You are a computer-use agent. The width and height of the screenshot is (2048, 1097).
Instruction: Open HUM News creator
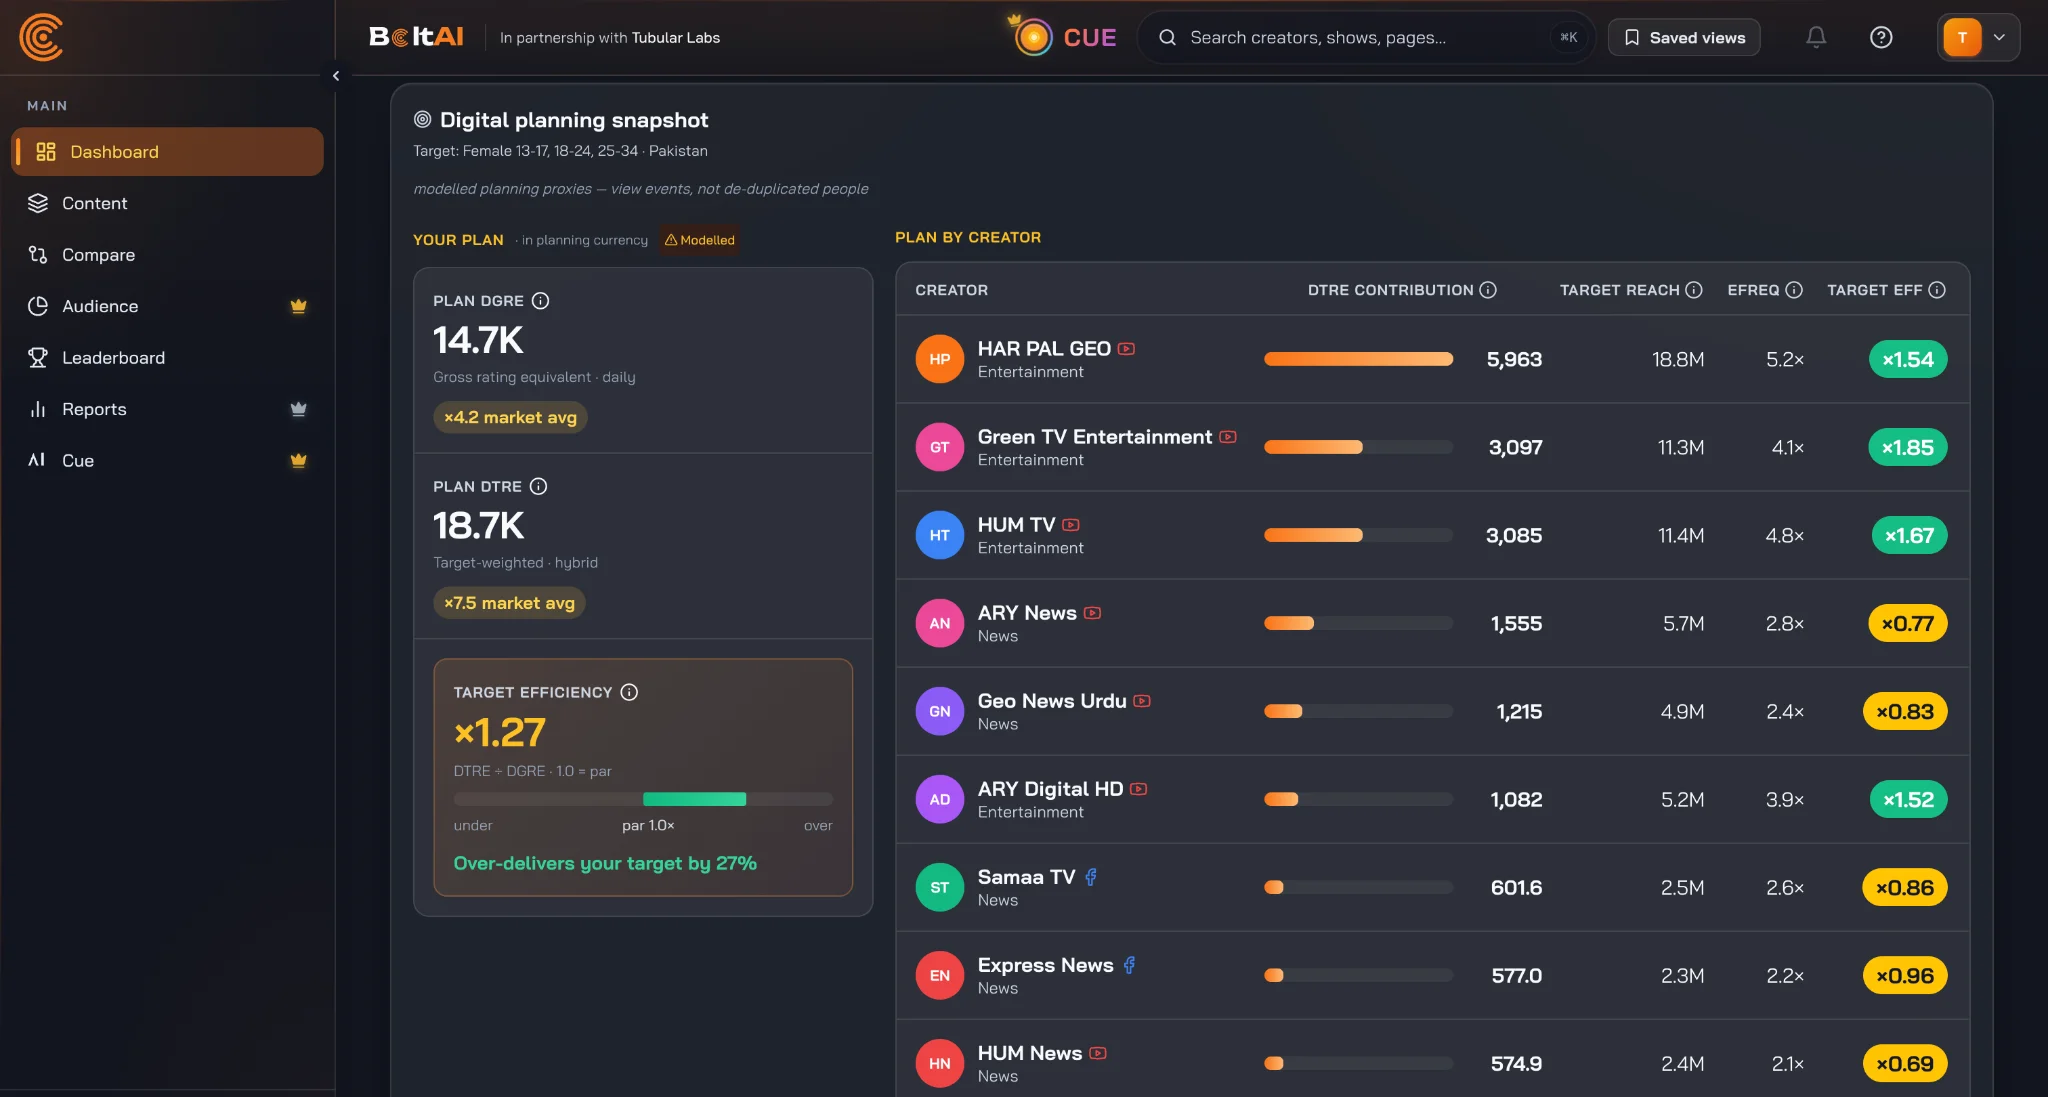point(1030,1053)
